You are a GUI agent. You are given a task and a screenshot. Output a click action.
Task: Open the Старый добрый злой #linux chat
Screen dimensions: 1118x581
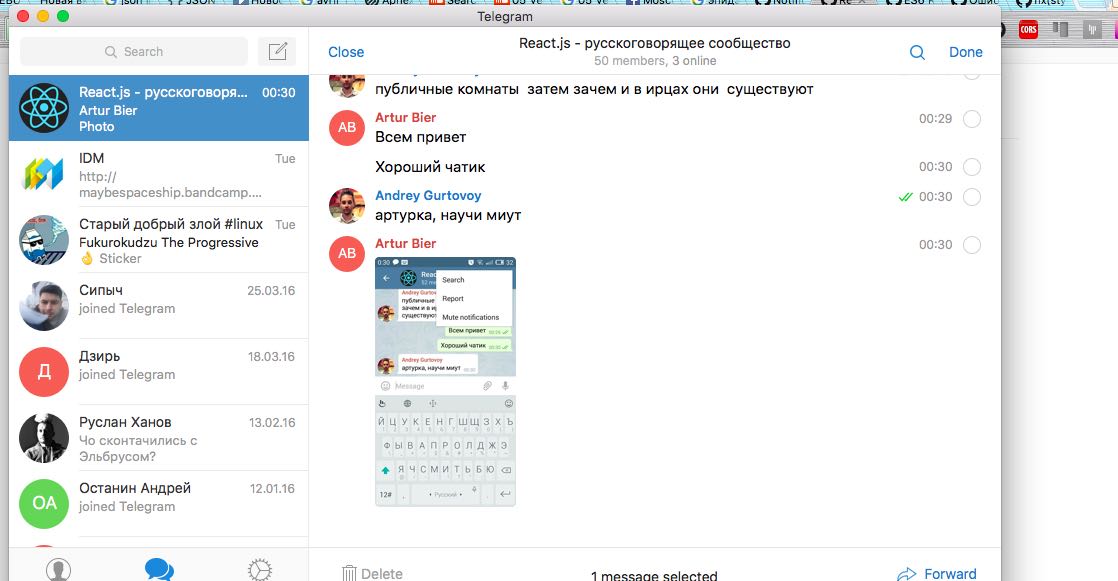[x=159, y=240]
